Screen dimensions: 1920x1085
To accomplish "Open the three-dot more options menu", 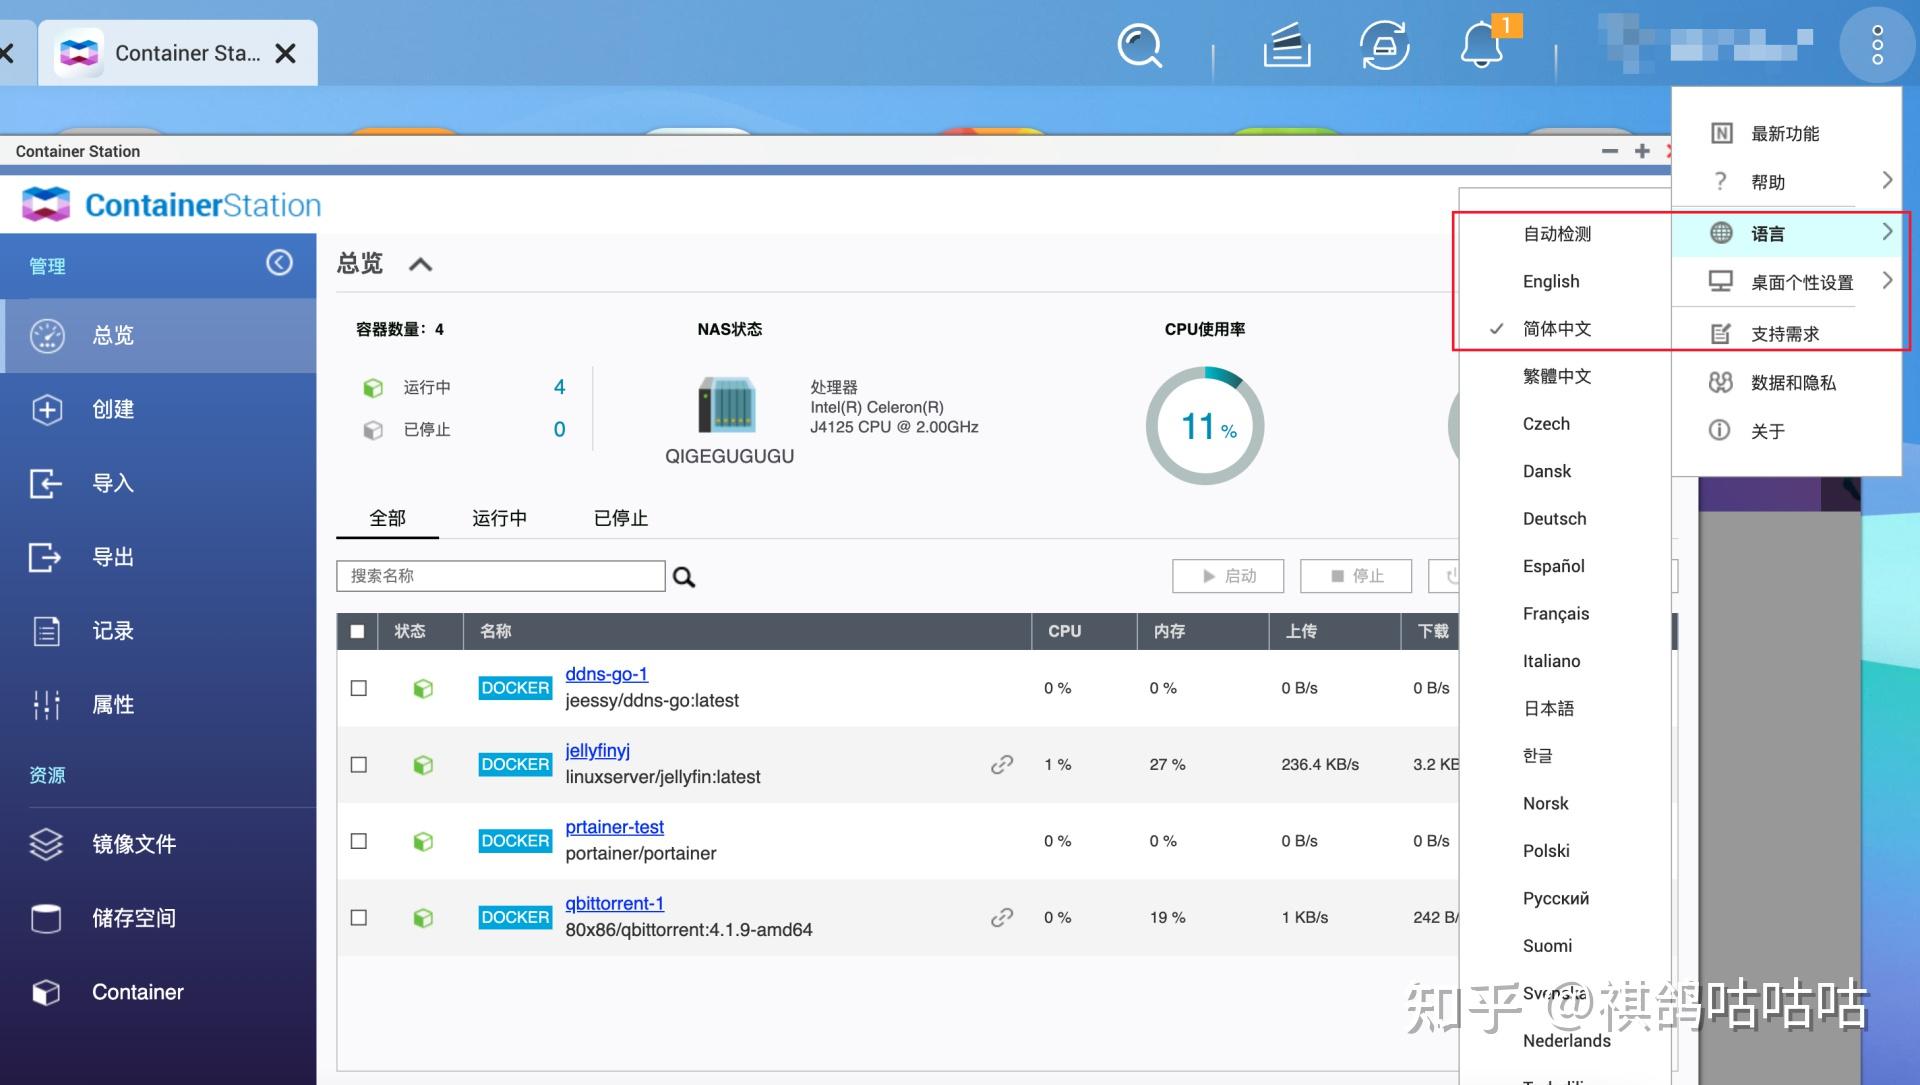I will pos(1877,46).
